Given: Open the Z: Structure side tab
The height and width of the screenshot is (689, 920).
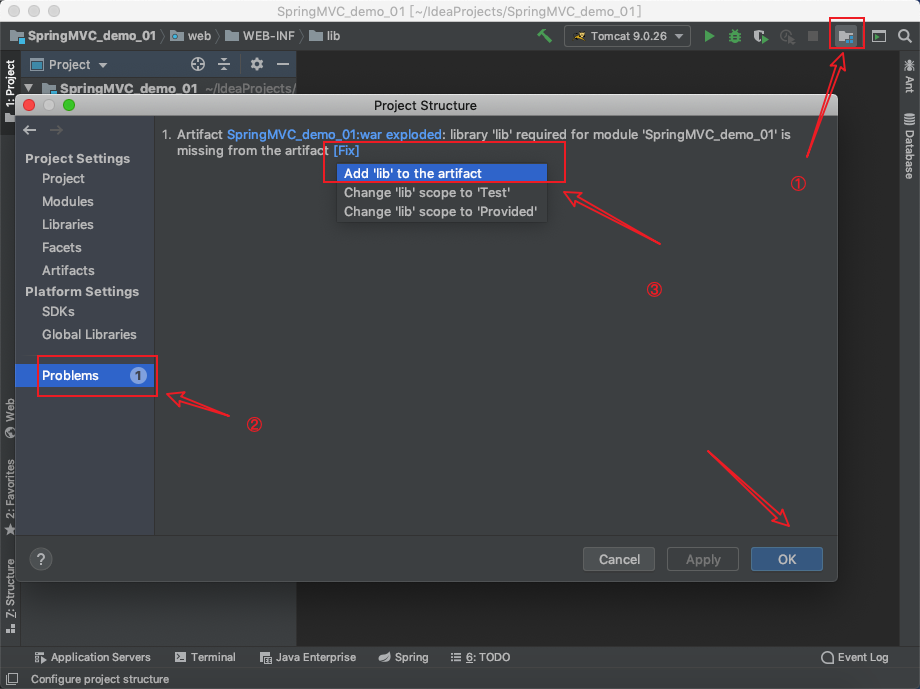Looking at the screenshot, I should point(10,596).
